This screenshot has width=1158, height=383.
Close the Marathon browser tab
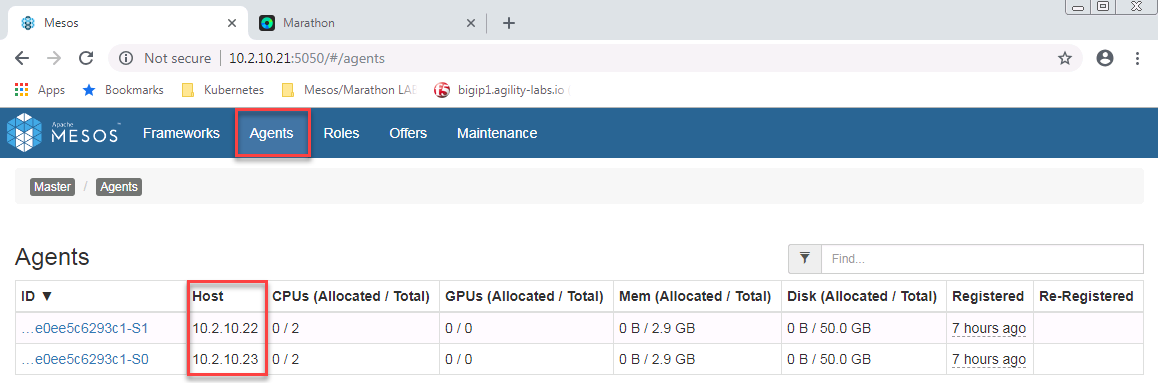click(x=470, y=23)
